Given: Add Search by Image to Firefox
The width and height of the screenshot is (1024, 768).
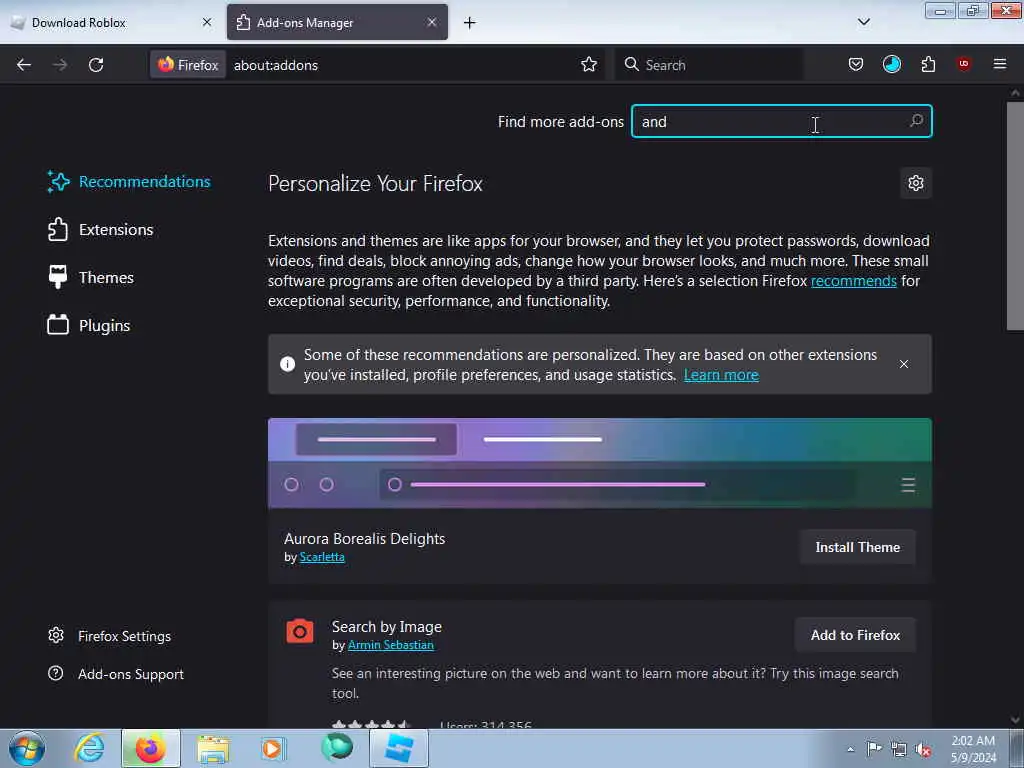Looking at the screenshot, I should [x=855, y=635].
